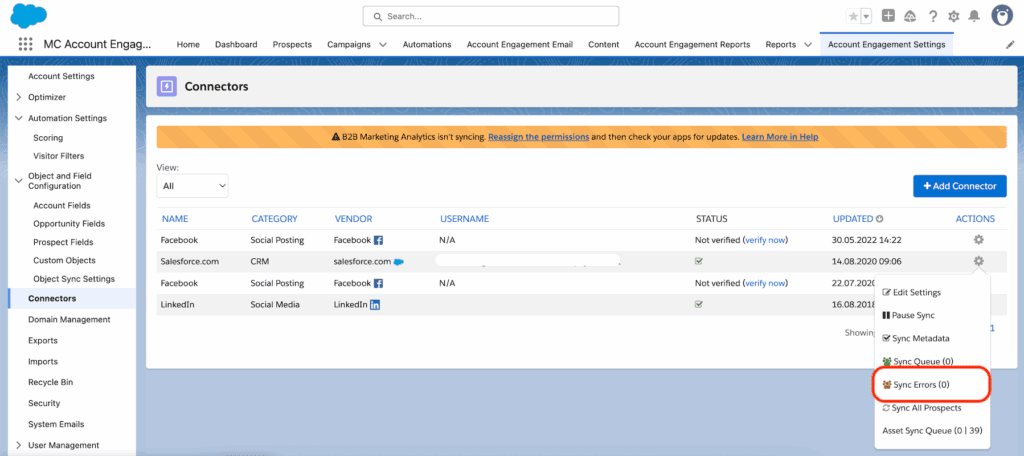
Task: Select Pause Sync menu entry
Action: [x=908, y=315]
